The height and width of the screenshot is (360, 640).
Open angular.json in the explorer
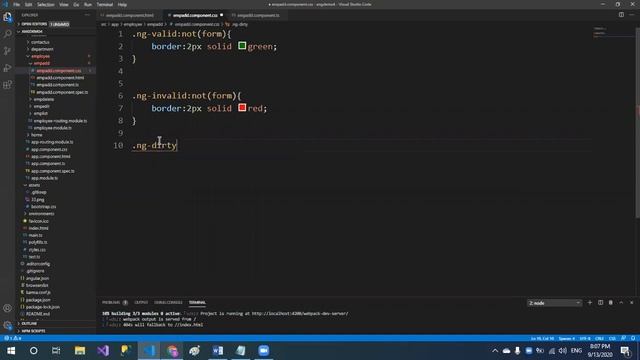pos(38,278)
